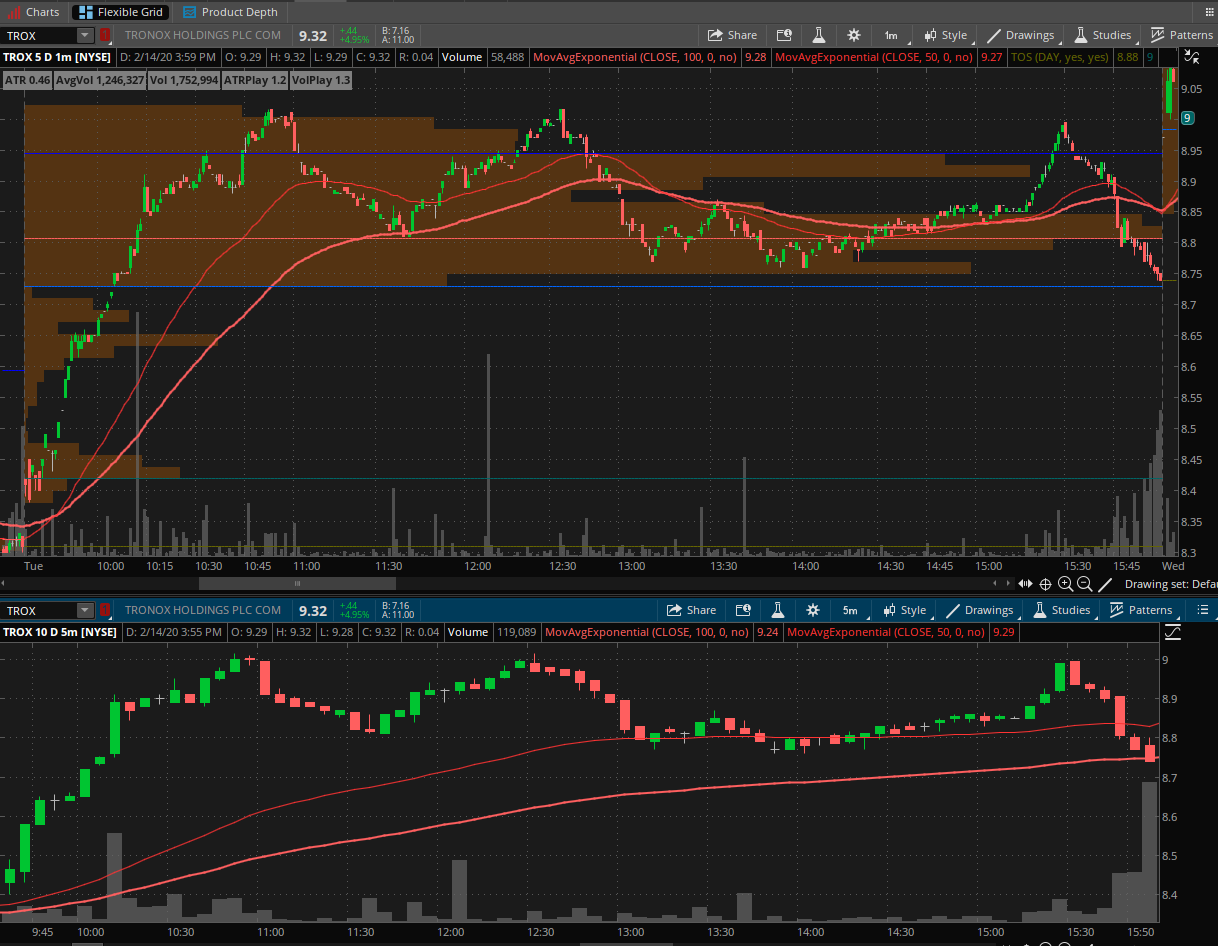Open the lower chart Patterns menu
Viewport: 1218px width, 946px height.
(1141, 610)
